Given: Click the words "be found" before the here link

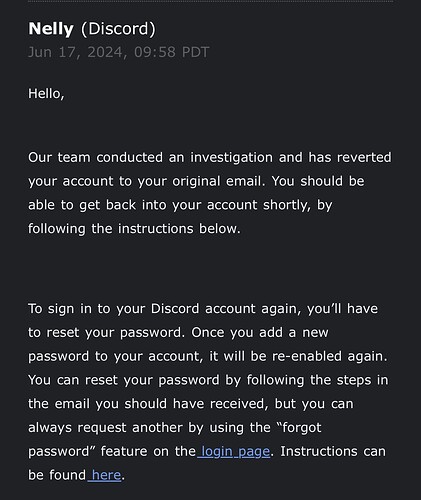Looking at the screenshot, I should point(57,475).
